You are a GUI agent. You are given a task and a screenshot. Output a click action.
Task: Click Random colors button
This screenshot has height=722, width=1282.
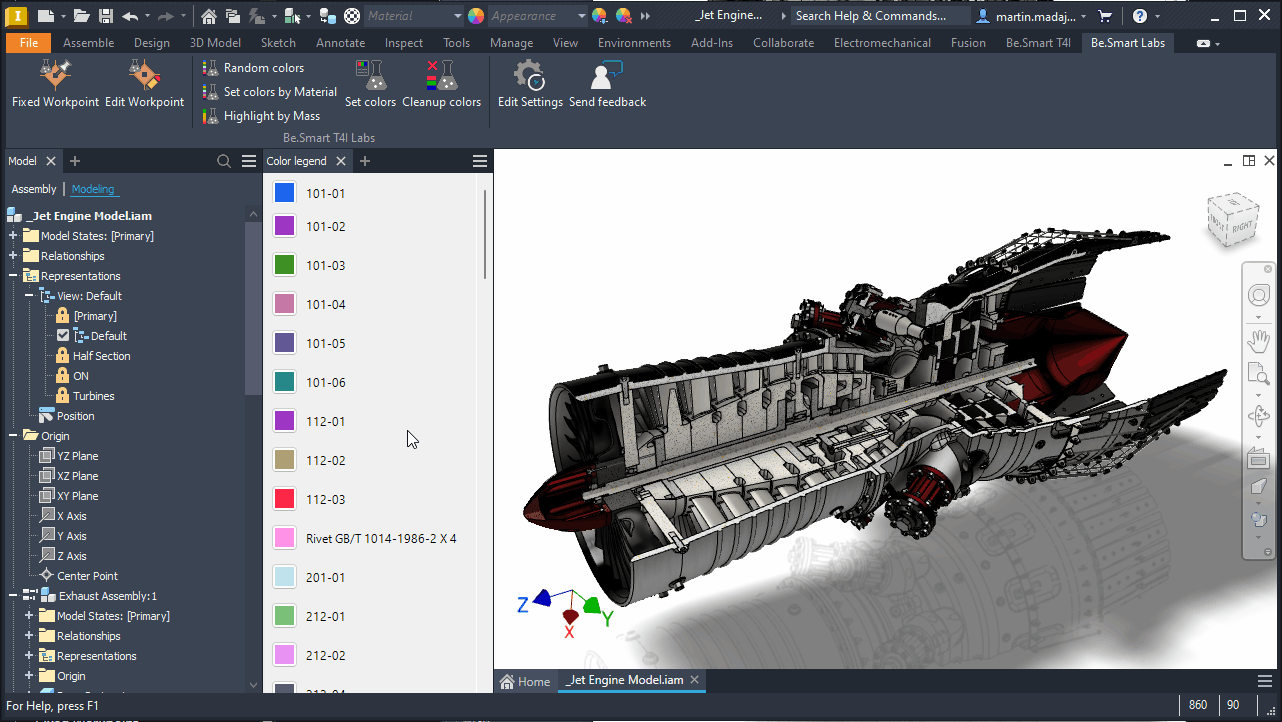pos(254,68)
